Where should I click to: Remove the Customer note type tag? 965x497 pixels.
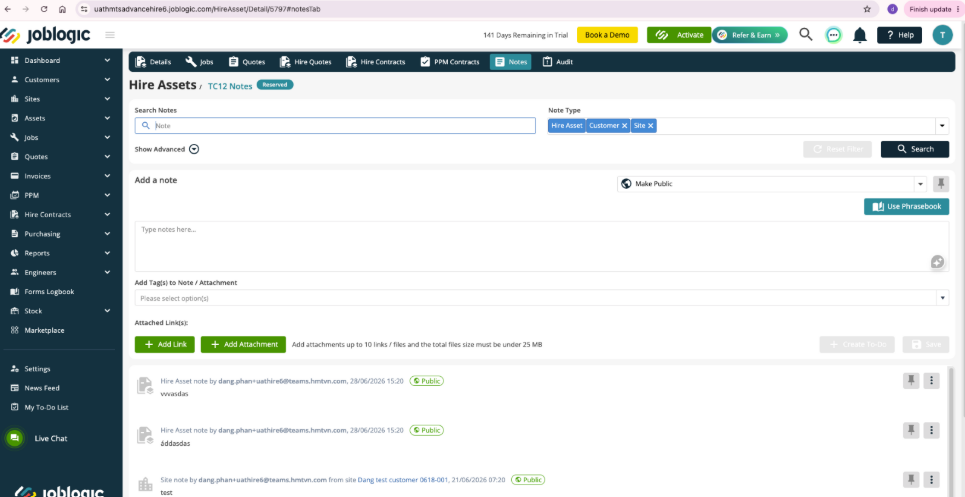coord(624,125)
